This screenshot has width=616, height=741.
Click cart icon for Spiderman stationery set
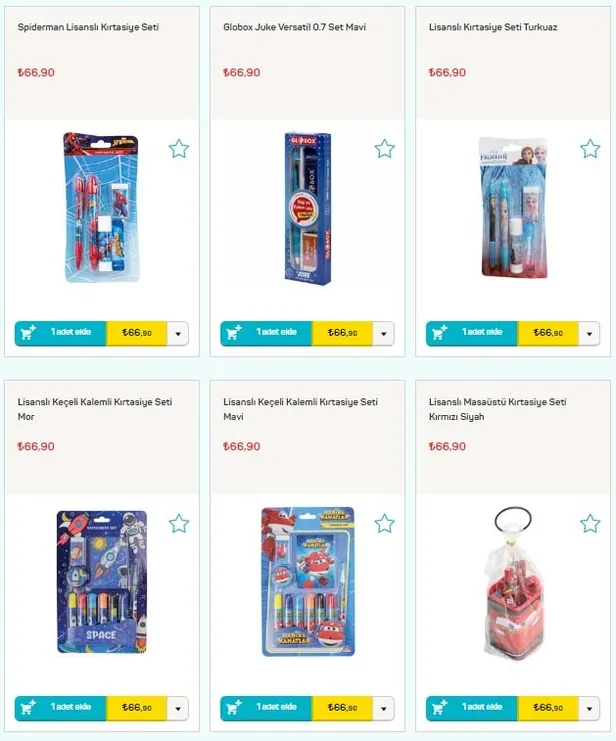click(x=28, y=333)
